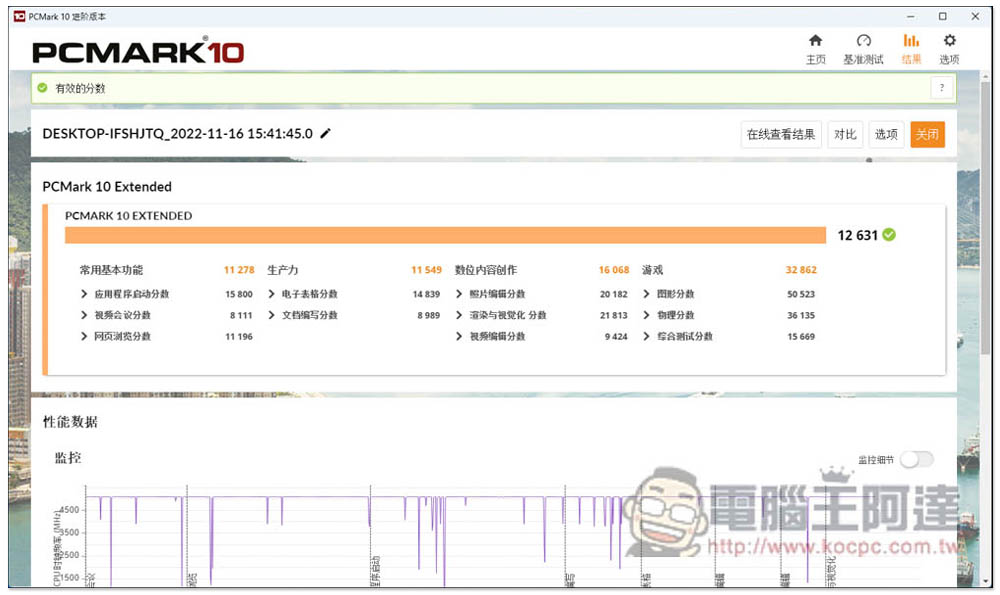Click the 常用基本功能 score 11 278
Image resolution: width=1000 pixels, height=595 pixels.
coord(239,270)
